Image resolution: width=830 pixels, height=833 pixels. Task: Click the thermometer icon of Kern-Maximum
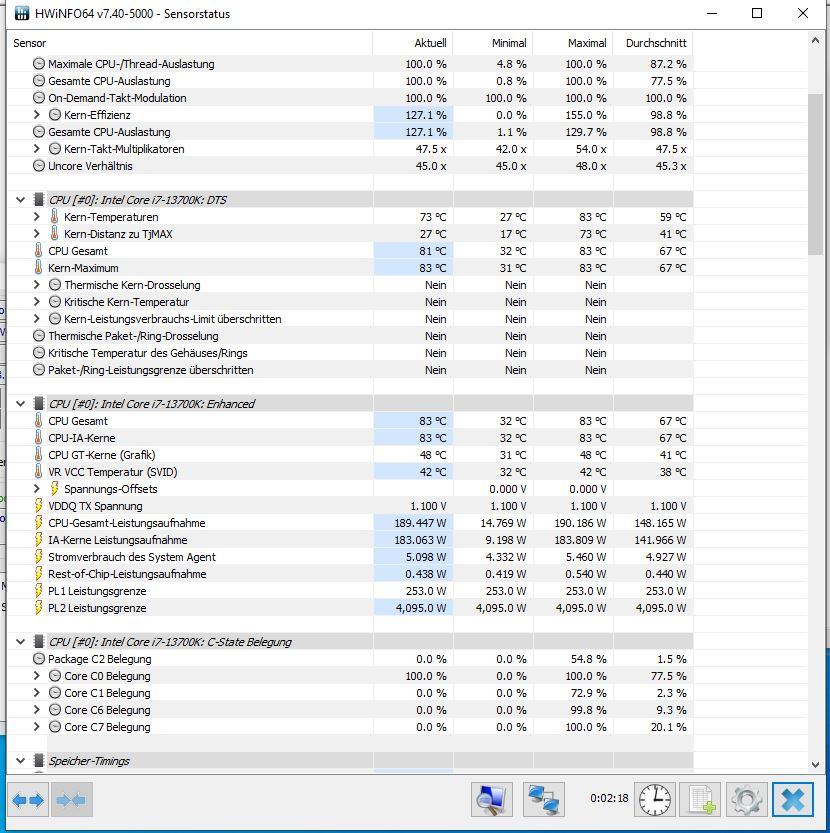pyautogui.click(x=38, y=268)
